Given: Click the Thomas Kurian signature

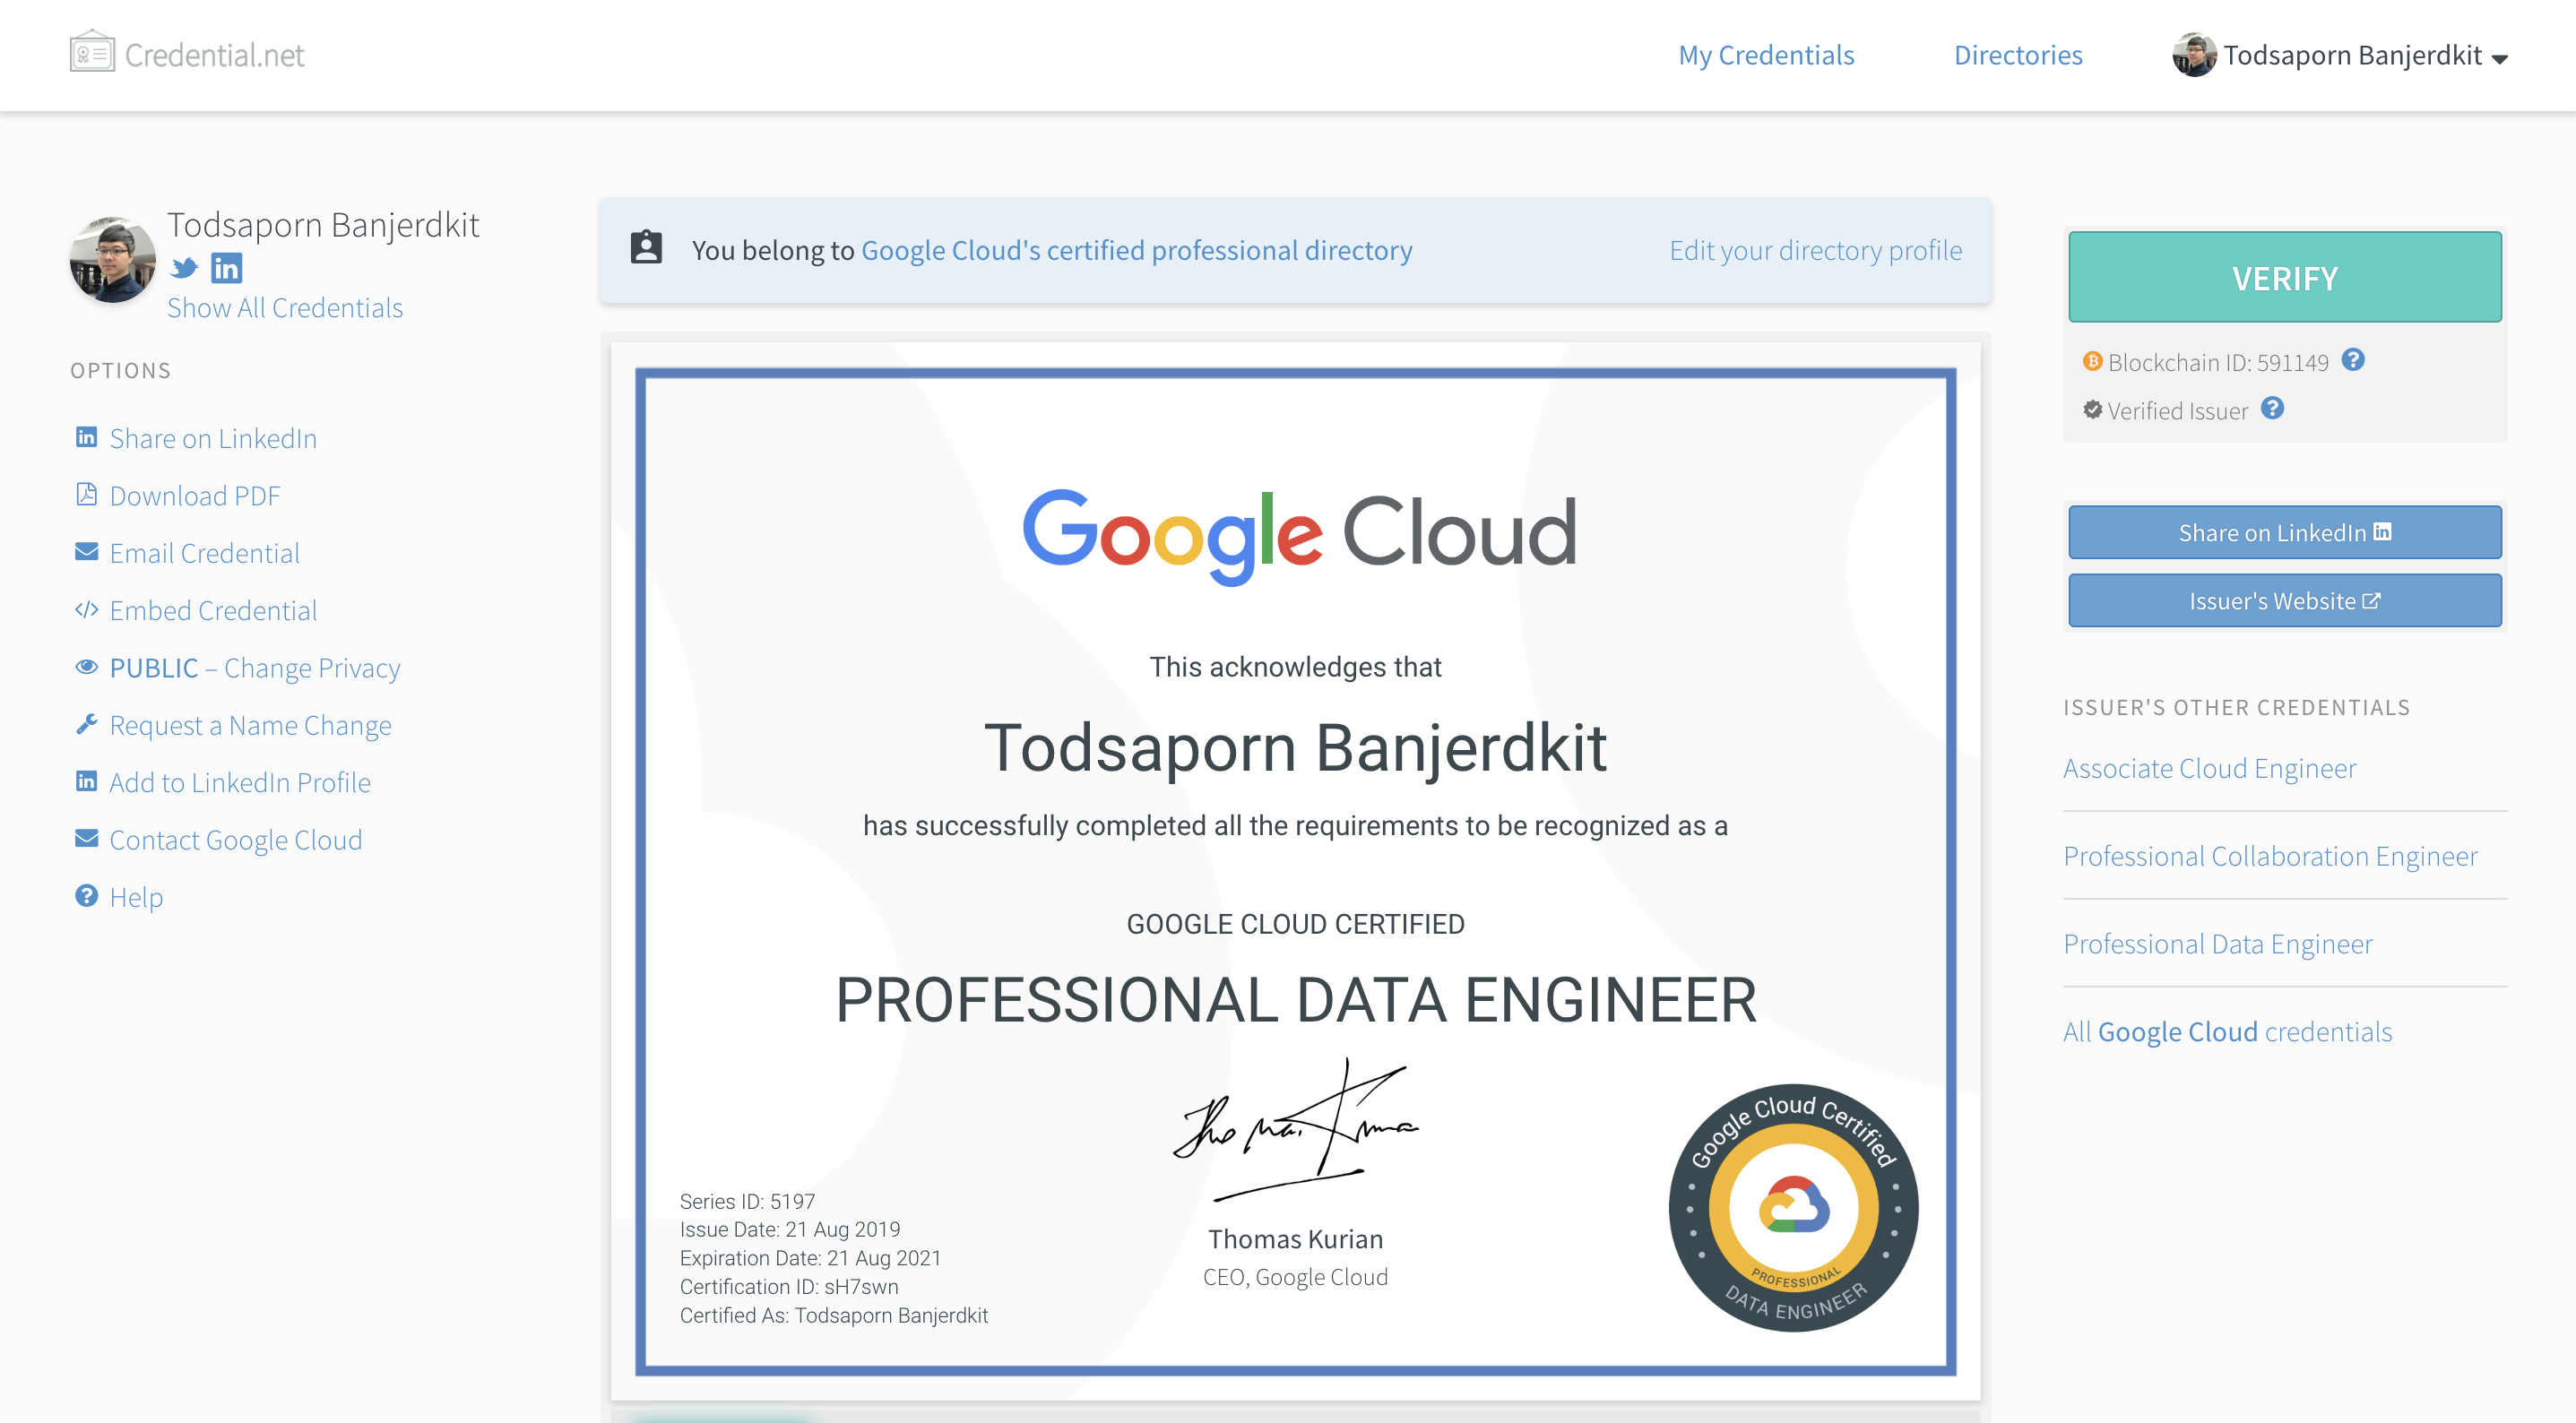Looking at the screenshot, I should (x=1295, y=1130).
